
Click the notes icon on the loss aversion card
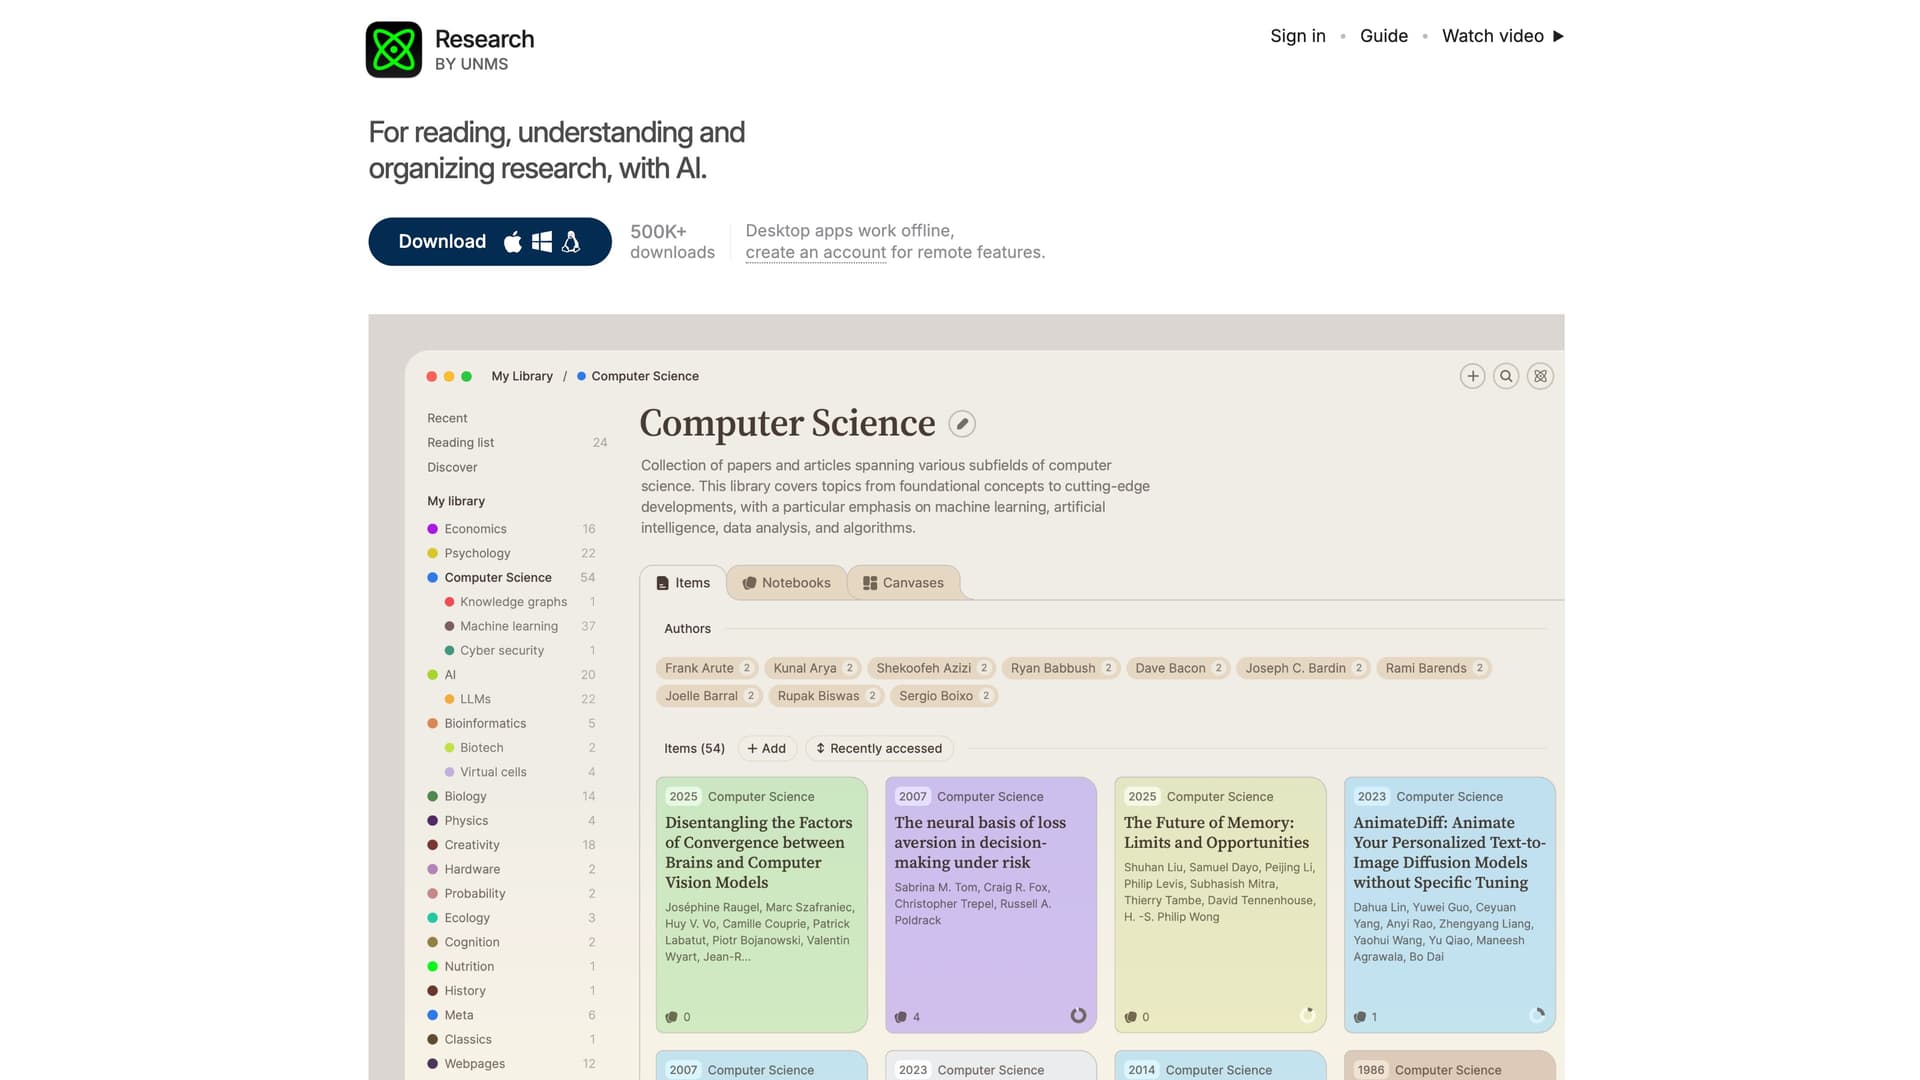[x=901, y=1017]
